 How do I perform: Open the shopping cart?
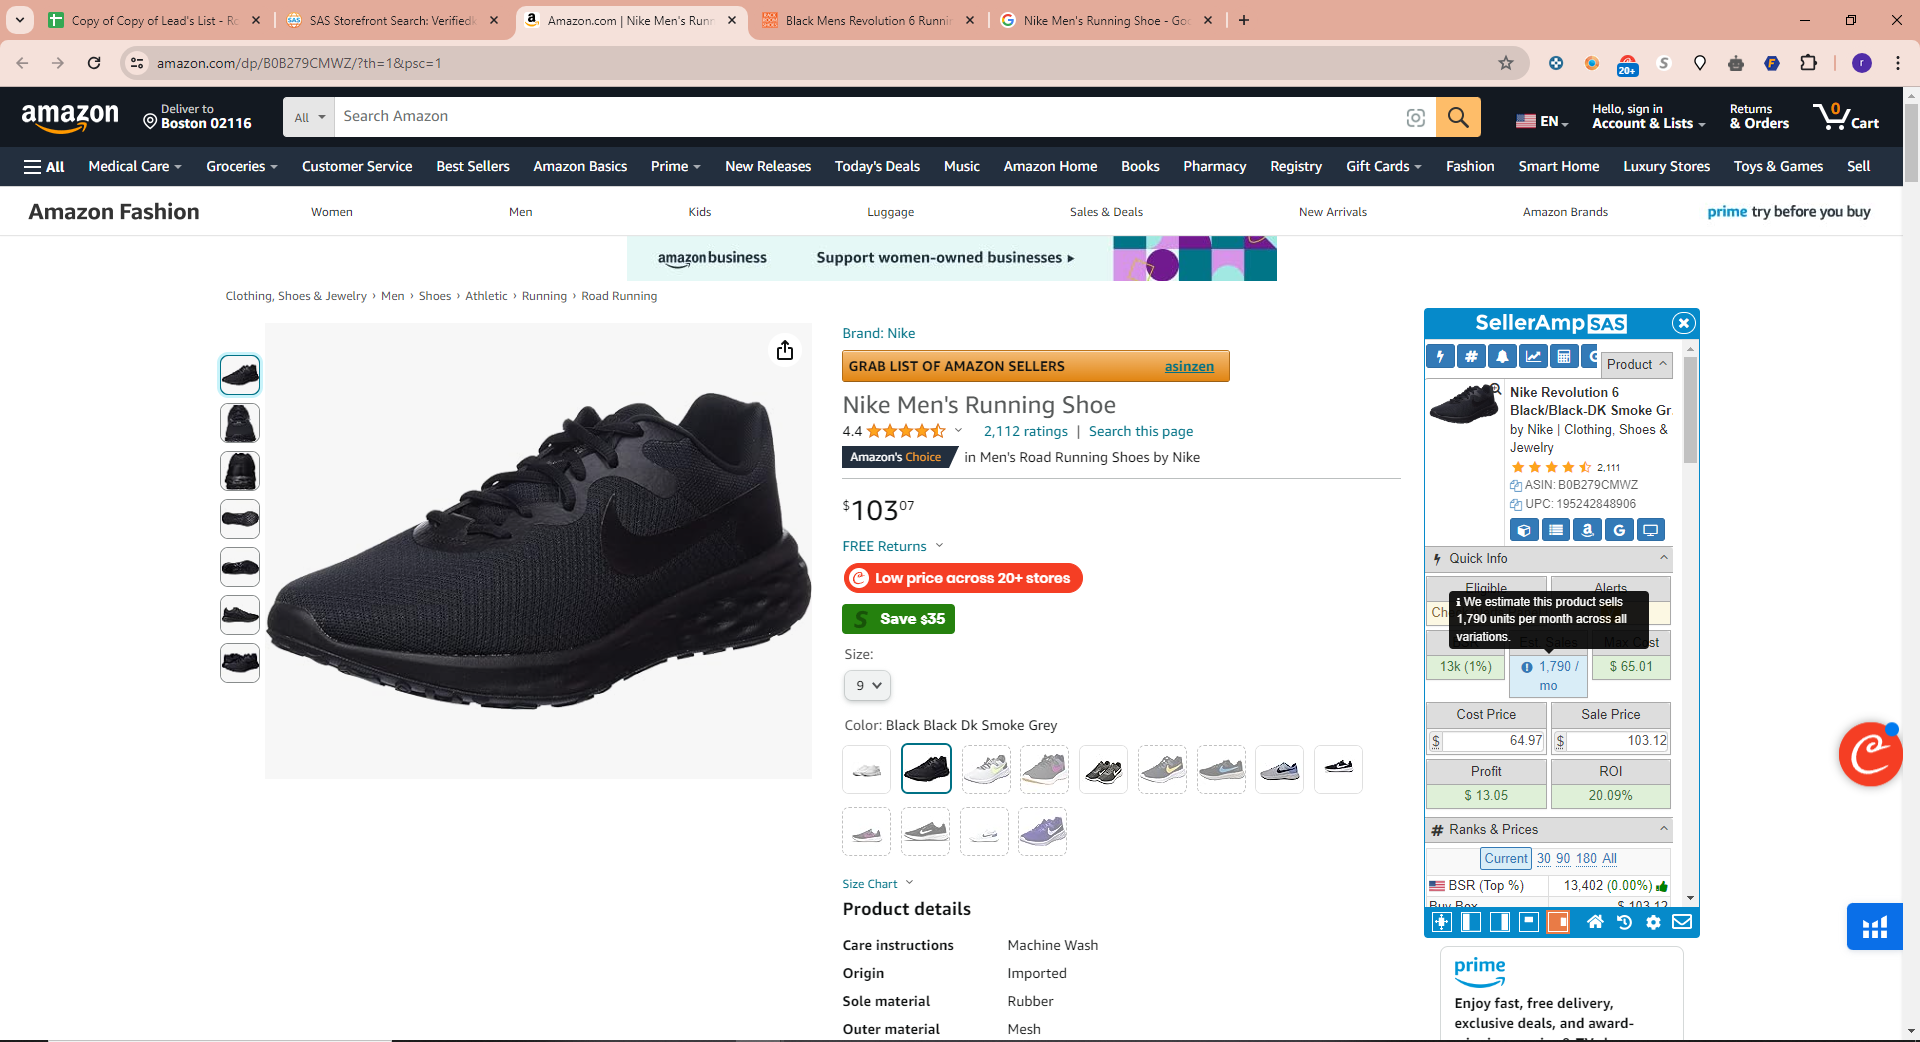1846,117
